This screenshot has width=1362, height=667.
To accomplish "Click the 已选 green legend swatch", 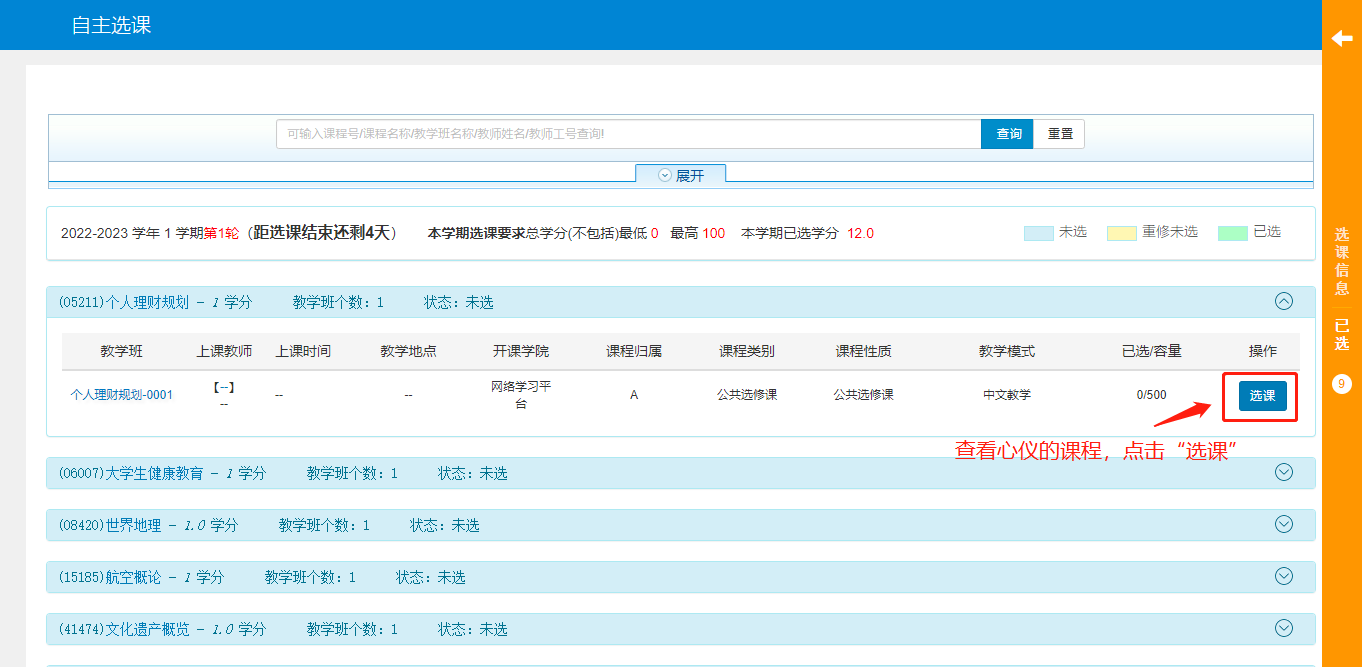I will pos(1232,233).
